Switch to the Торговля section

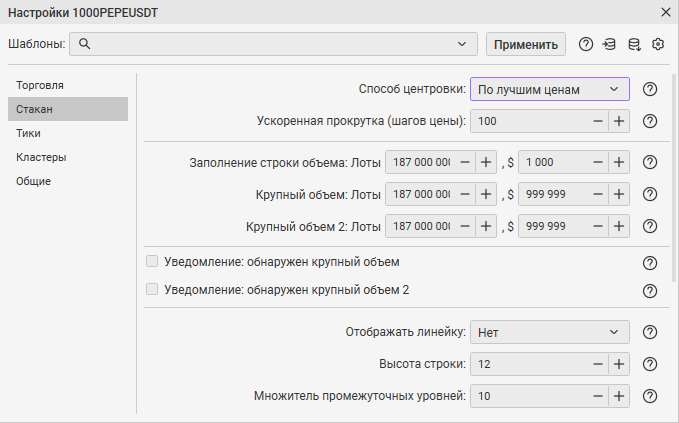tap(41, 85)
